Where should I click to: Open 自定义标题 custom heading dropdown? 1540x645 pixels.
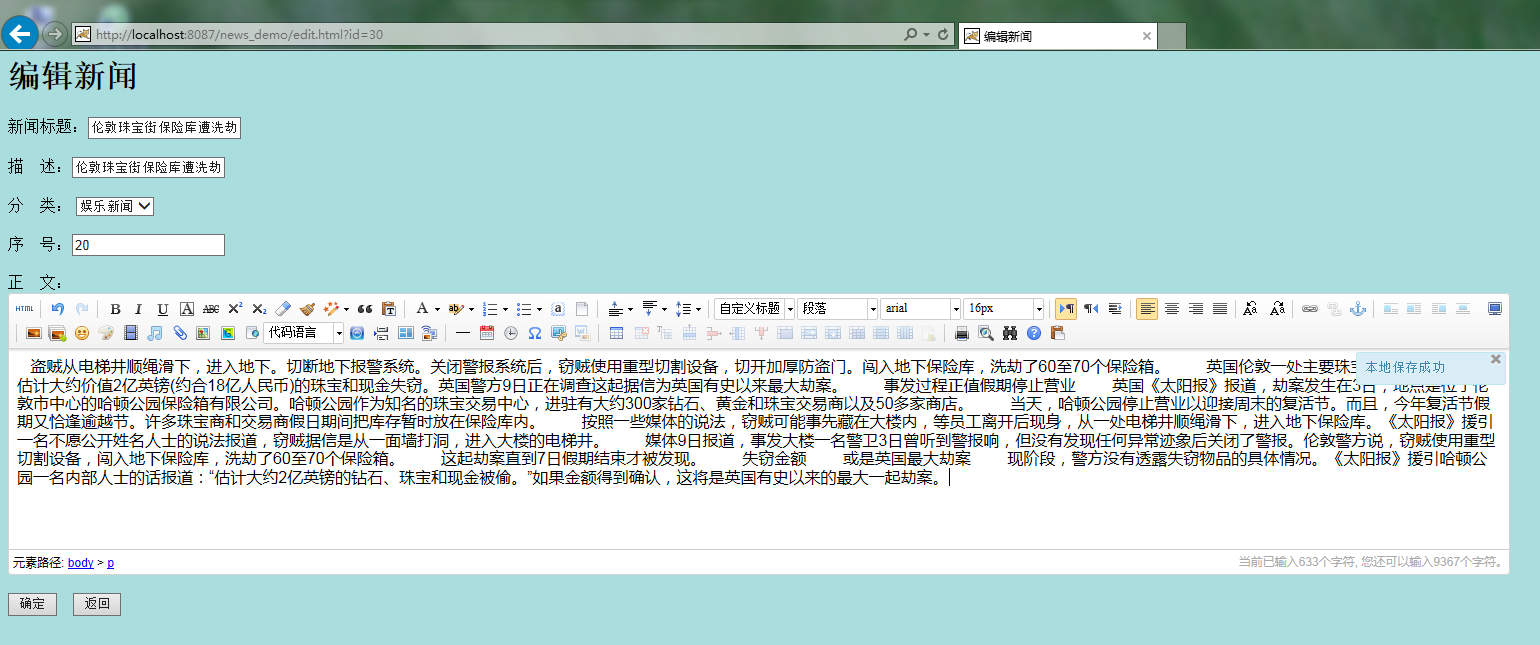(x=755, y=309)
